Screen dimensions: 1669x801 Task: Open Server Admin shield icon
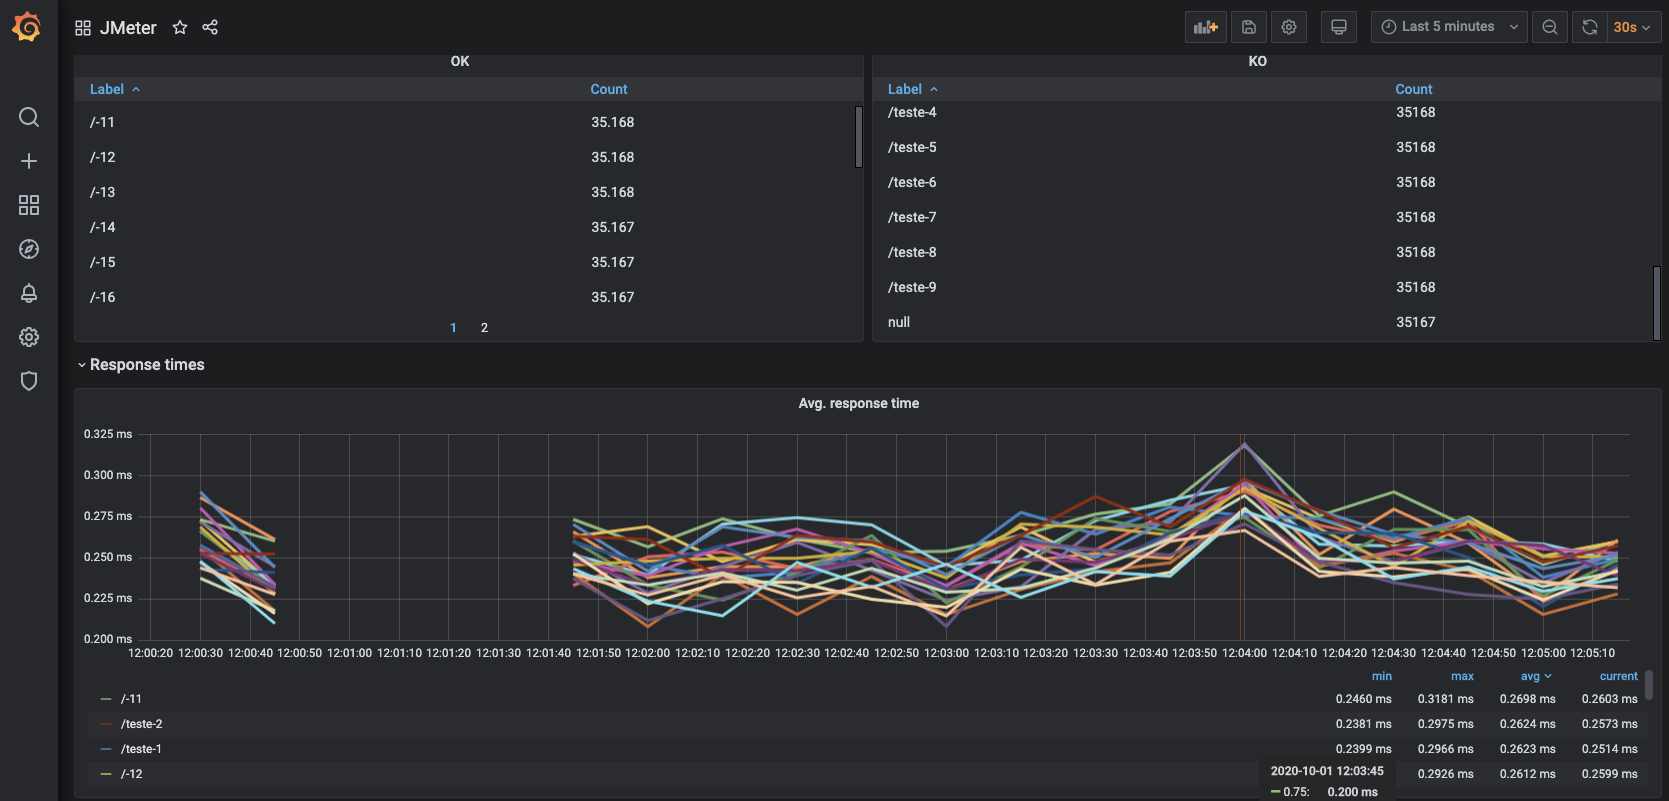tap(29, 381)
